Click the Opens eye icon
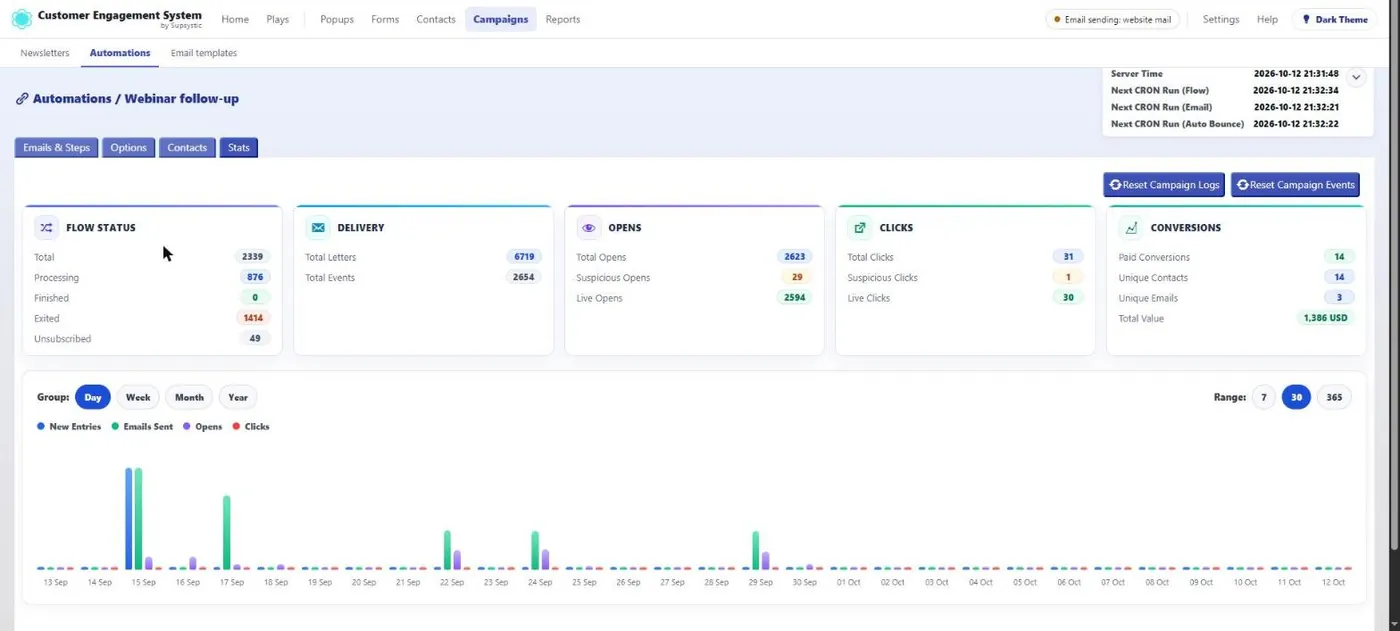 [589, 228]
